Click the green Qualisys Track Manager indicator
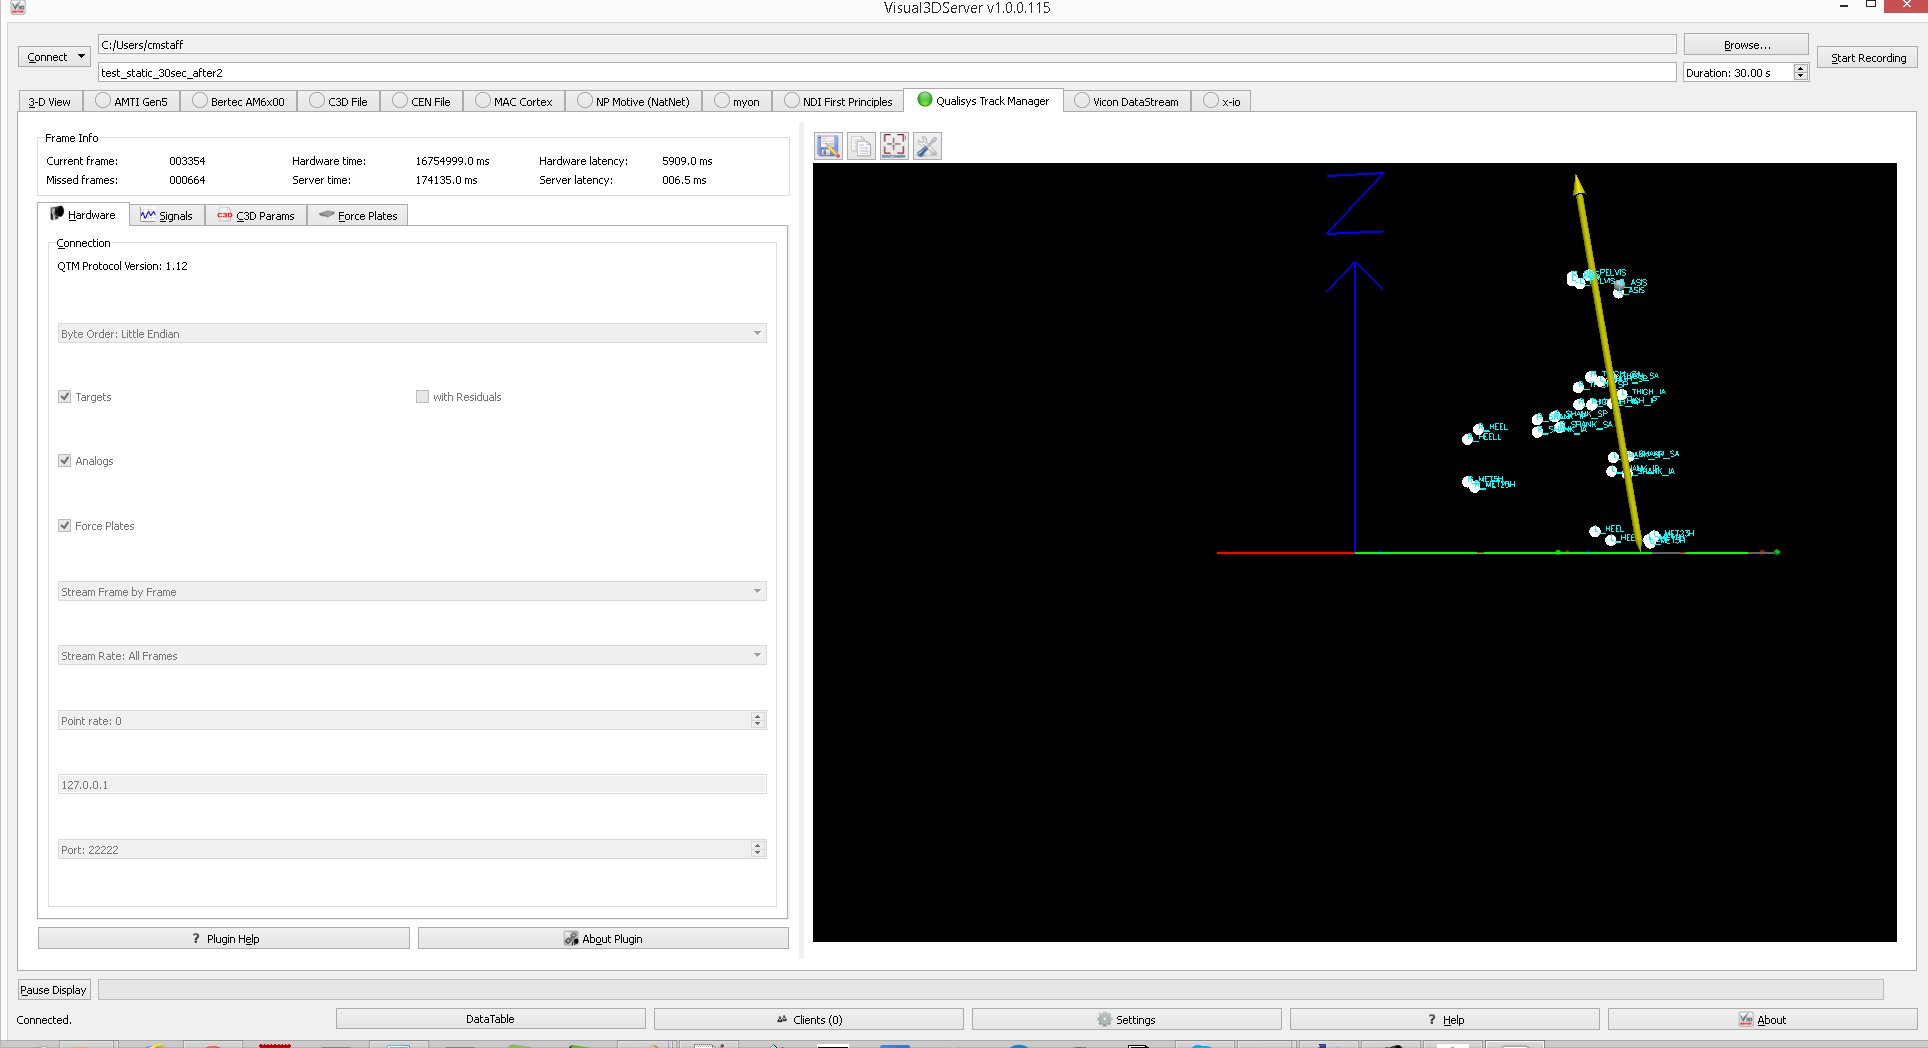 (x=925, y=99)
